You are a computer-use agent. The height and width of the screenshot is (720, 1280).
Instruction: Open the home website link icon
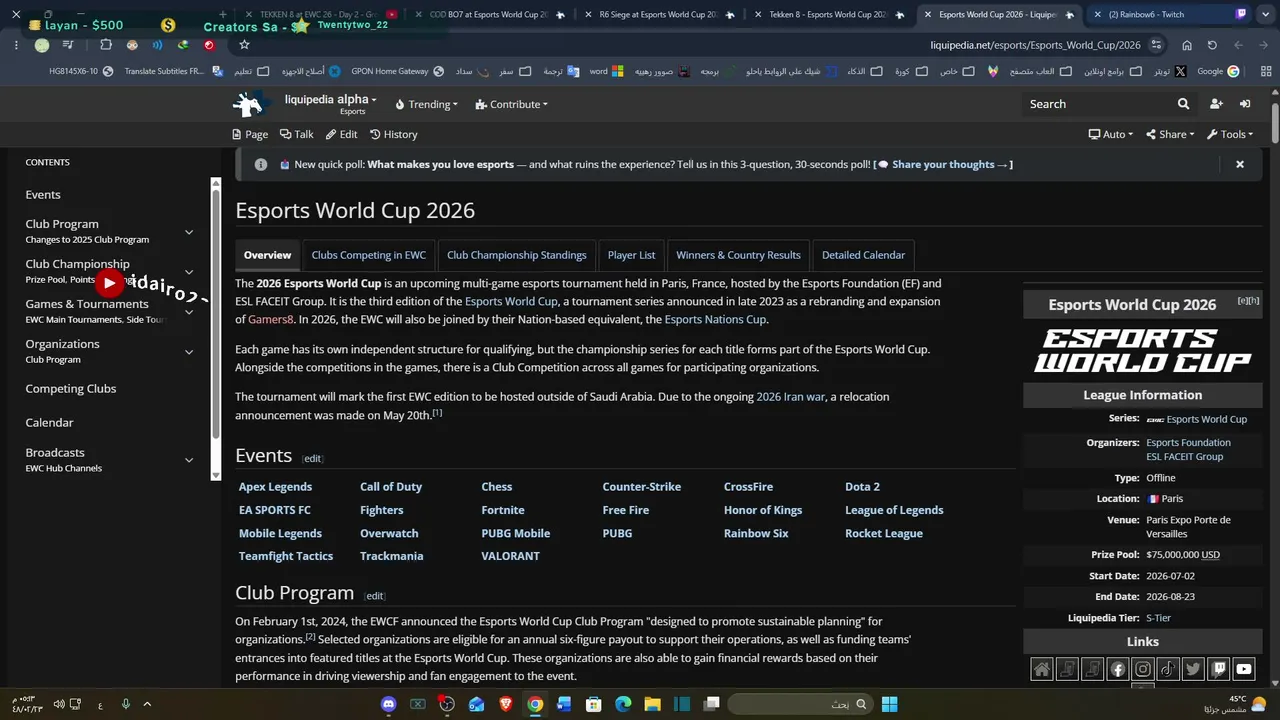pyautogui.click(x=1042, y=669)
